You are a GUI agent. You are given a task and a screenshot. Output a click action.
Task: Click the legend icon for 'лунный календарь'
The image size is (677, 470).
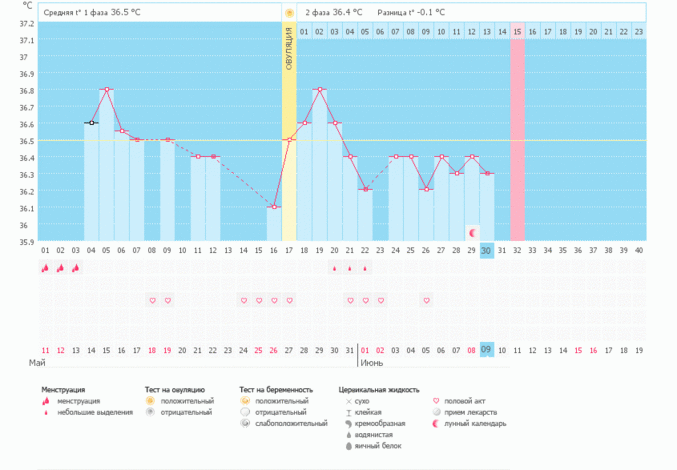435,423
